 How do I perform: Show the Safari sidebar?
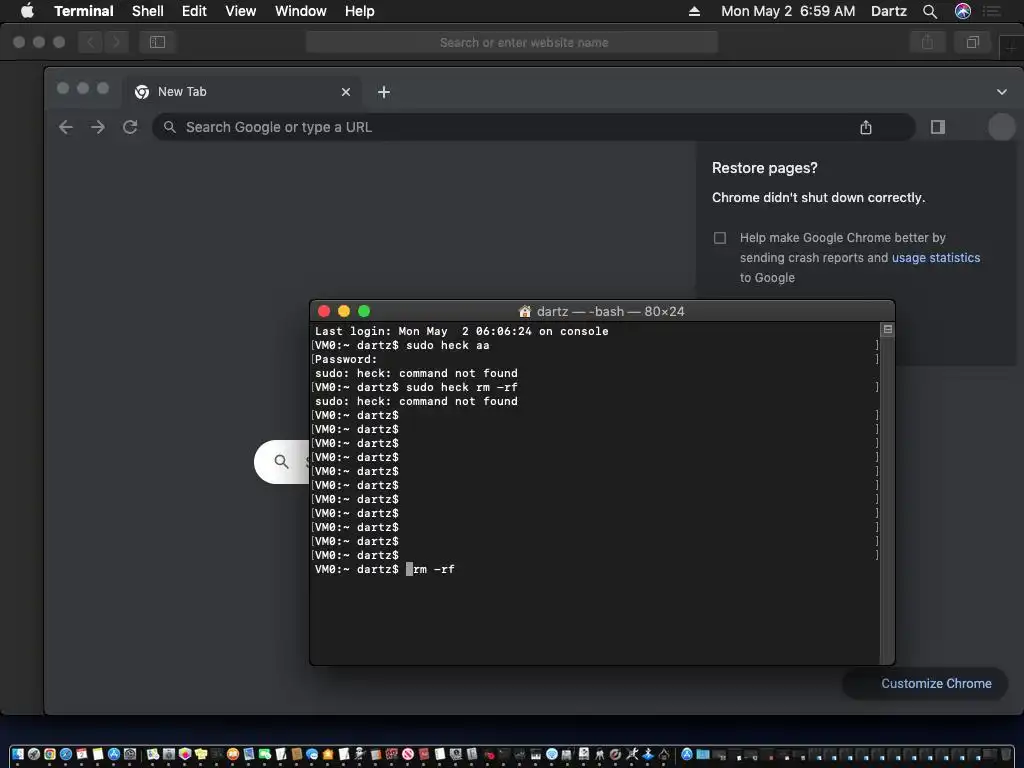pos(157,42)
